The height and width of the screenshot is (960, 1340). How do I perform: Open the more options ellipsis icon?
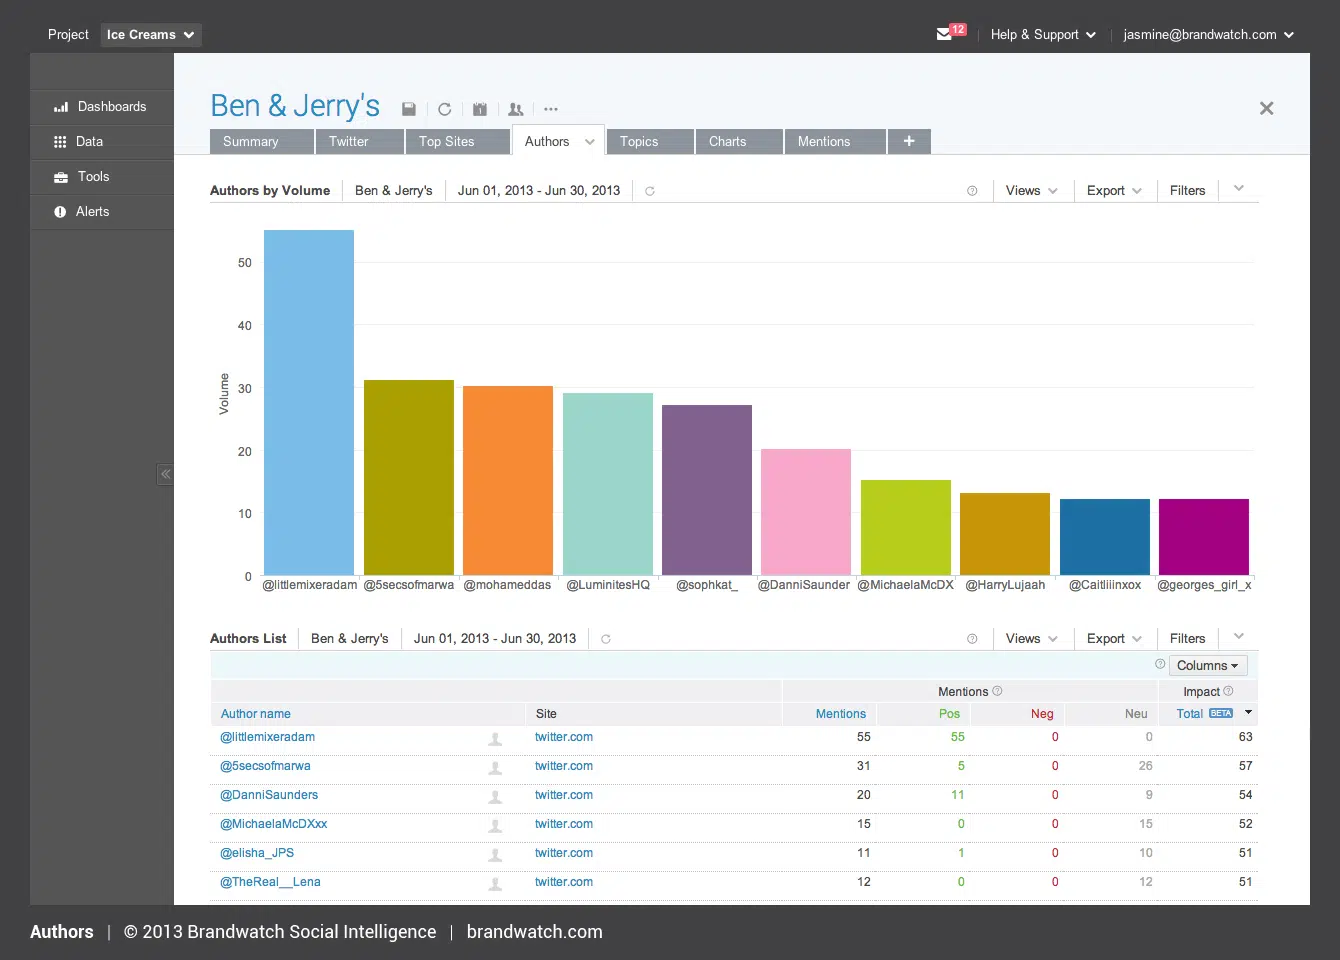point(551,109)
